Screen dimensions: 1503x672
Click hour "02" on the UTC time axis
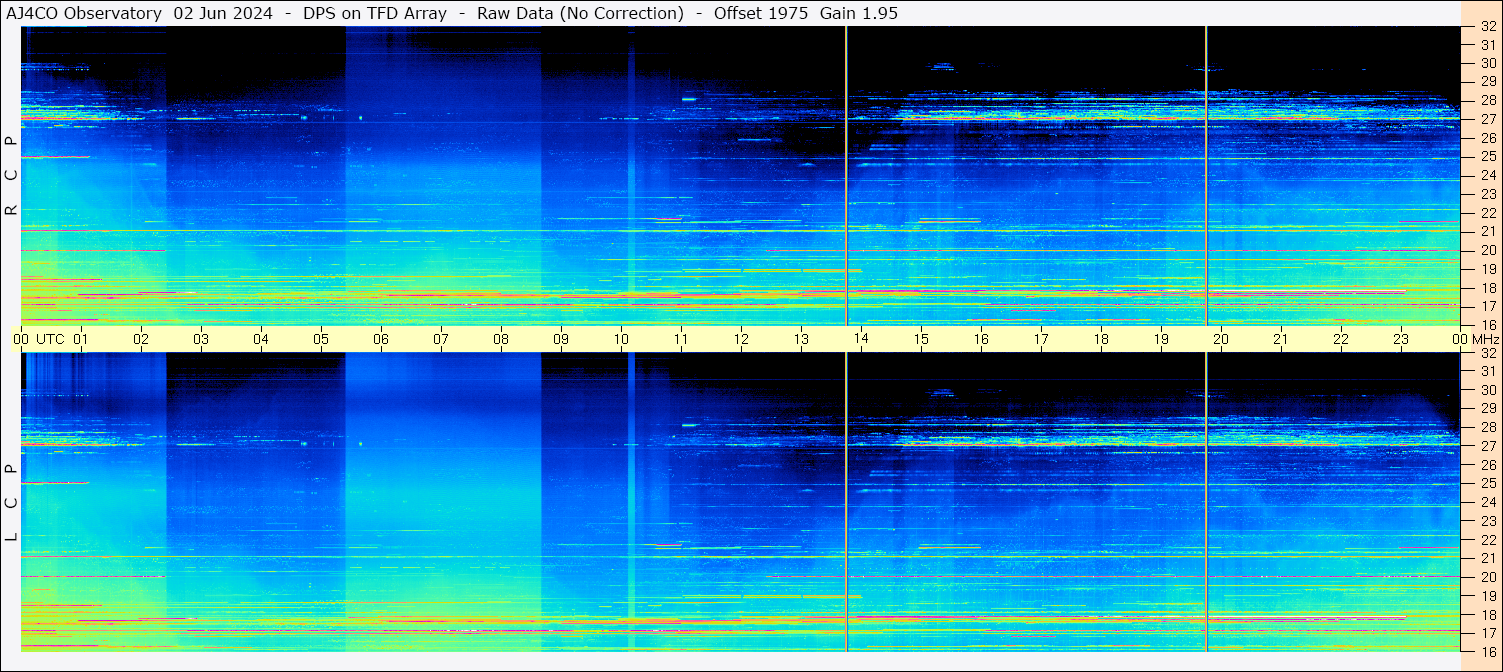(141, 339)
